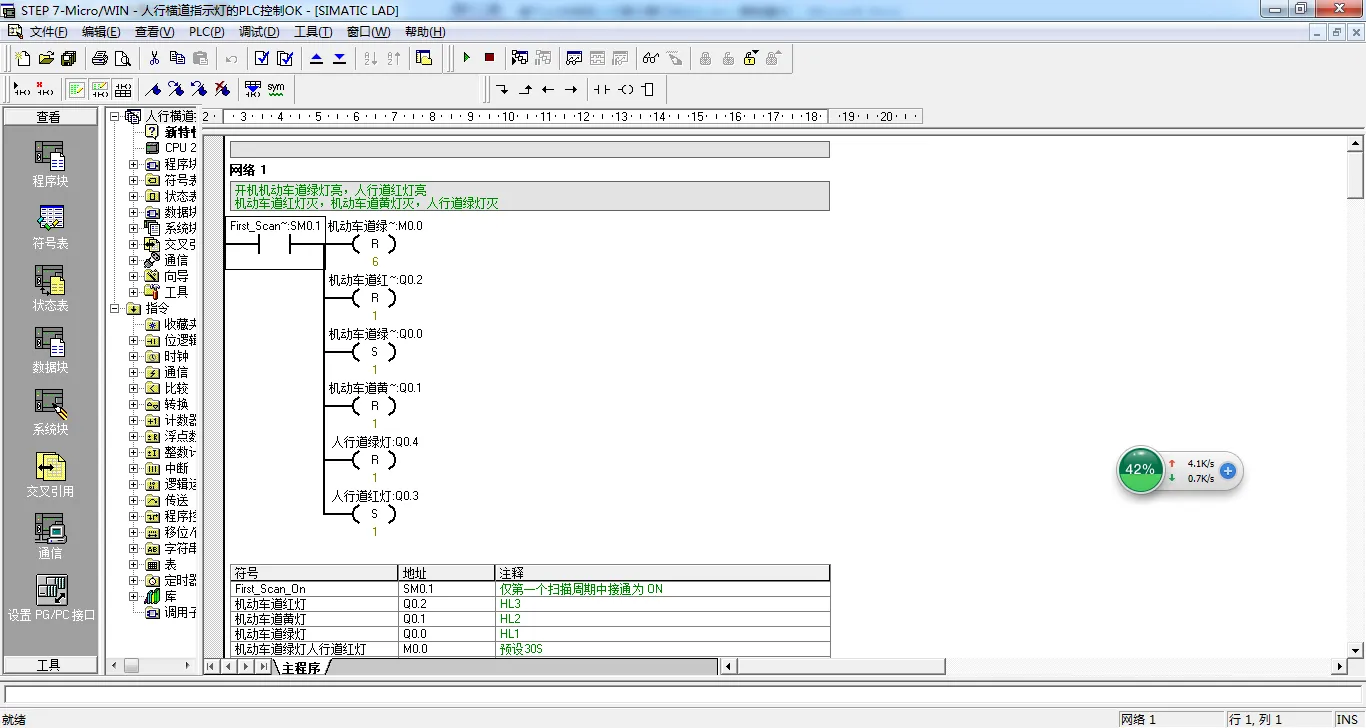Set PLC to STOP with red square icon

pos(489,58)
